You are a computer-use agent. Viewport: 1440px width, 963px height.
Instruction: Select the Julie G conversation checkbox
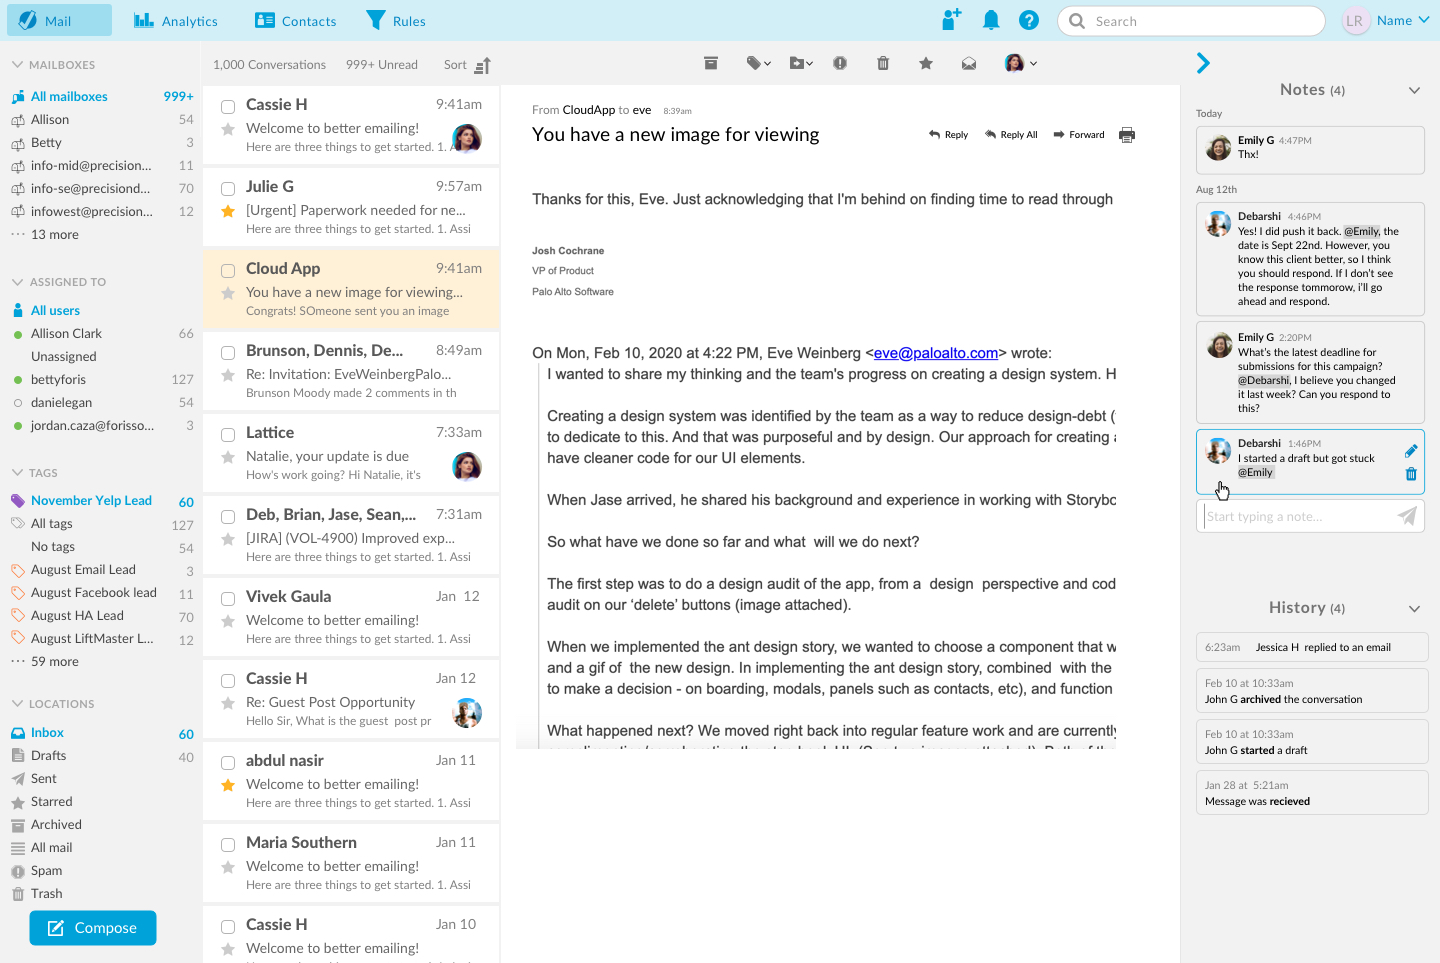point(228,188)
